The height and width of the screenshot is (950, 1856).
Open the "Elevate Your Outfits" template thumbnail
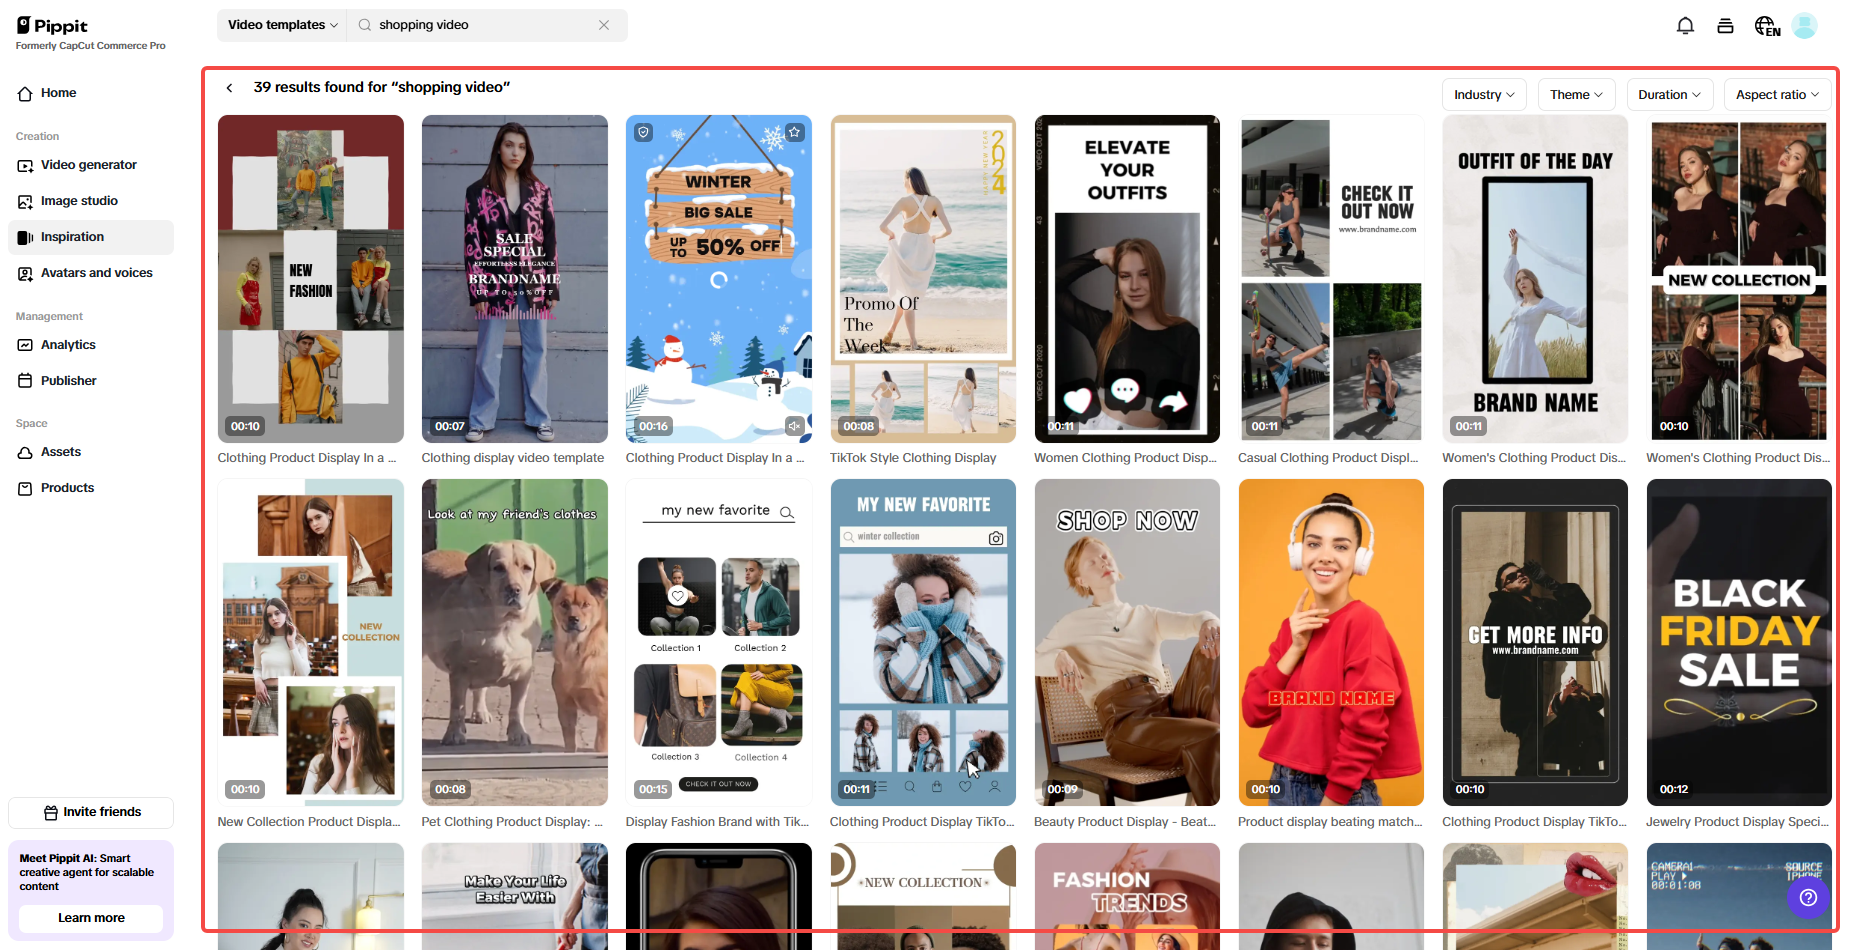click(1127, 279)
